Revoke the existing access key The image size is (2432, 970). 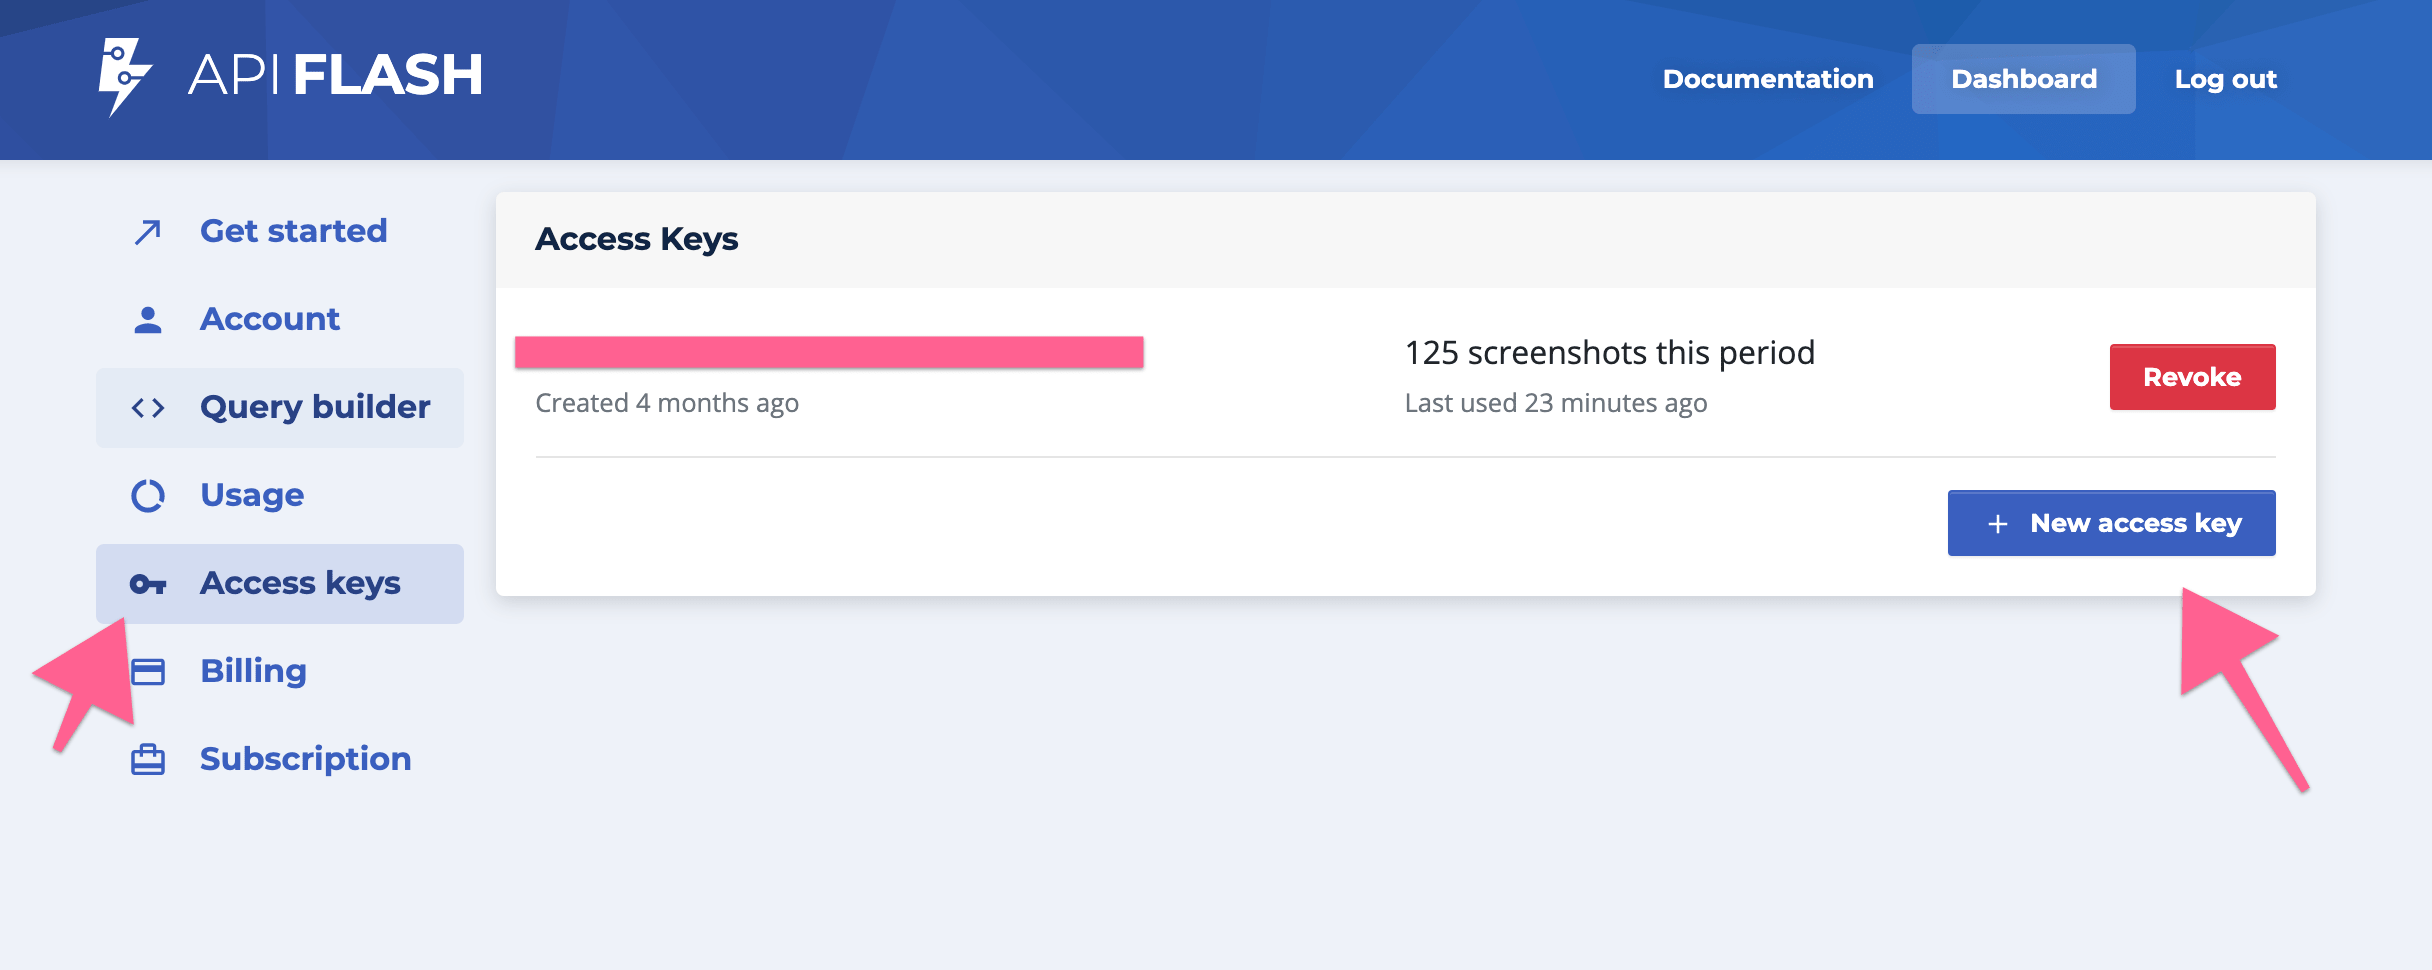(x=2192, y=377)
